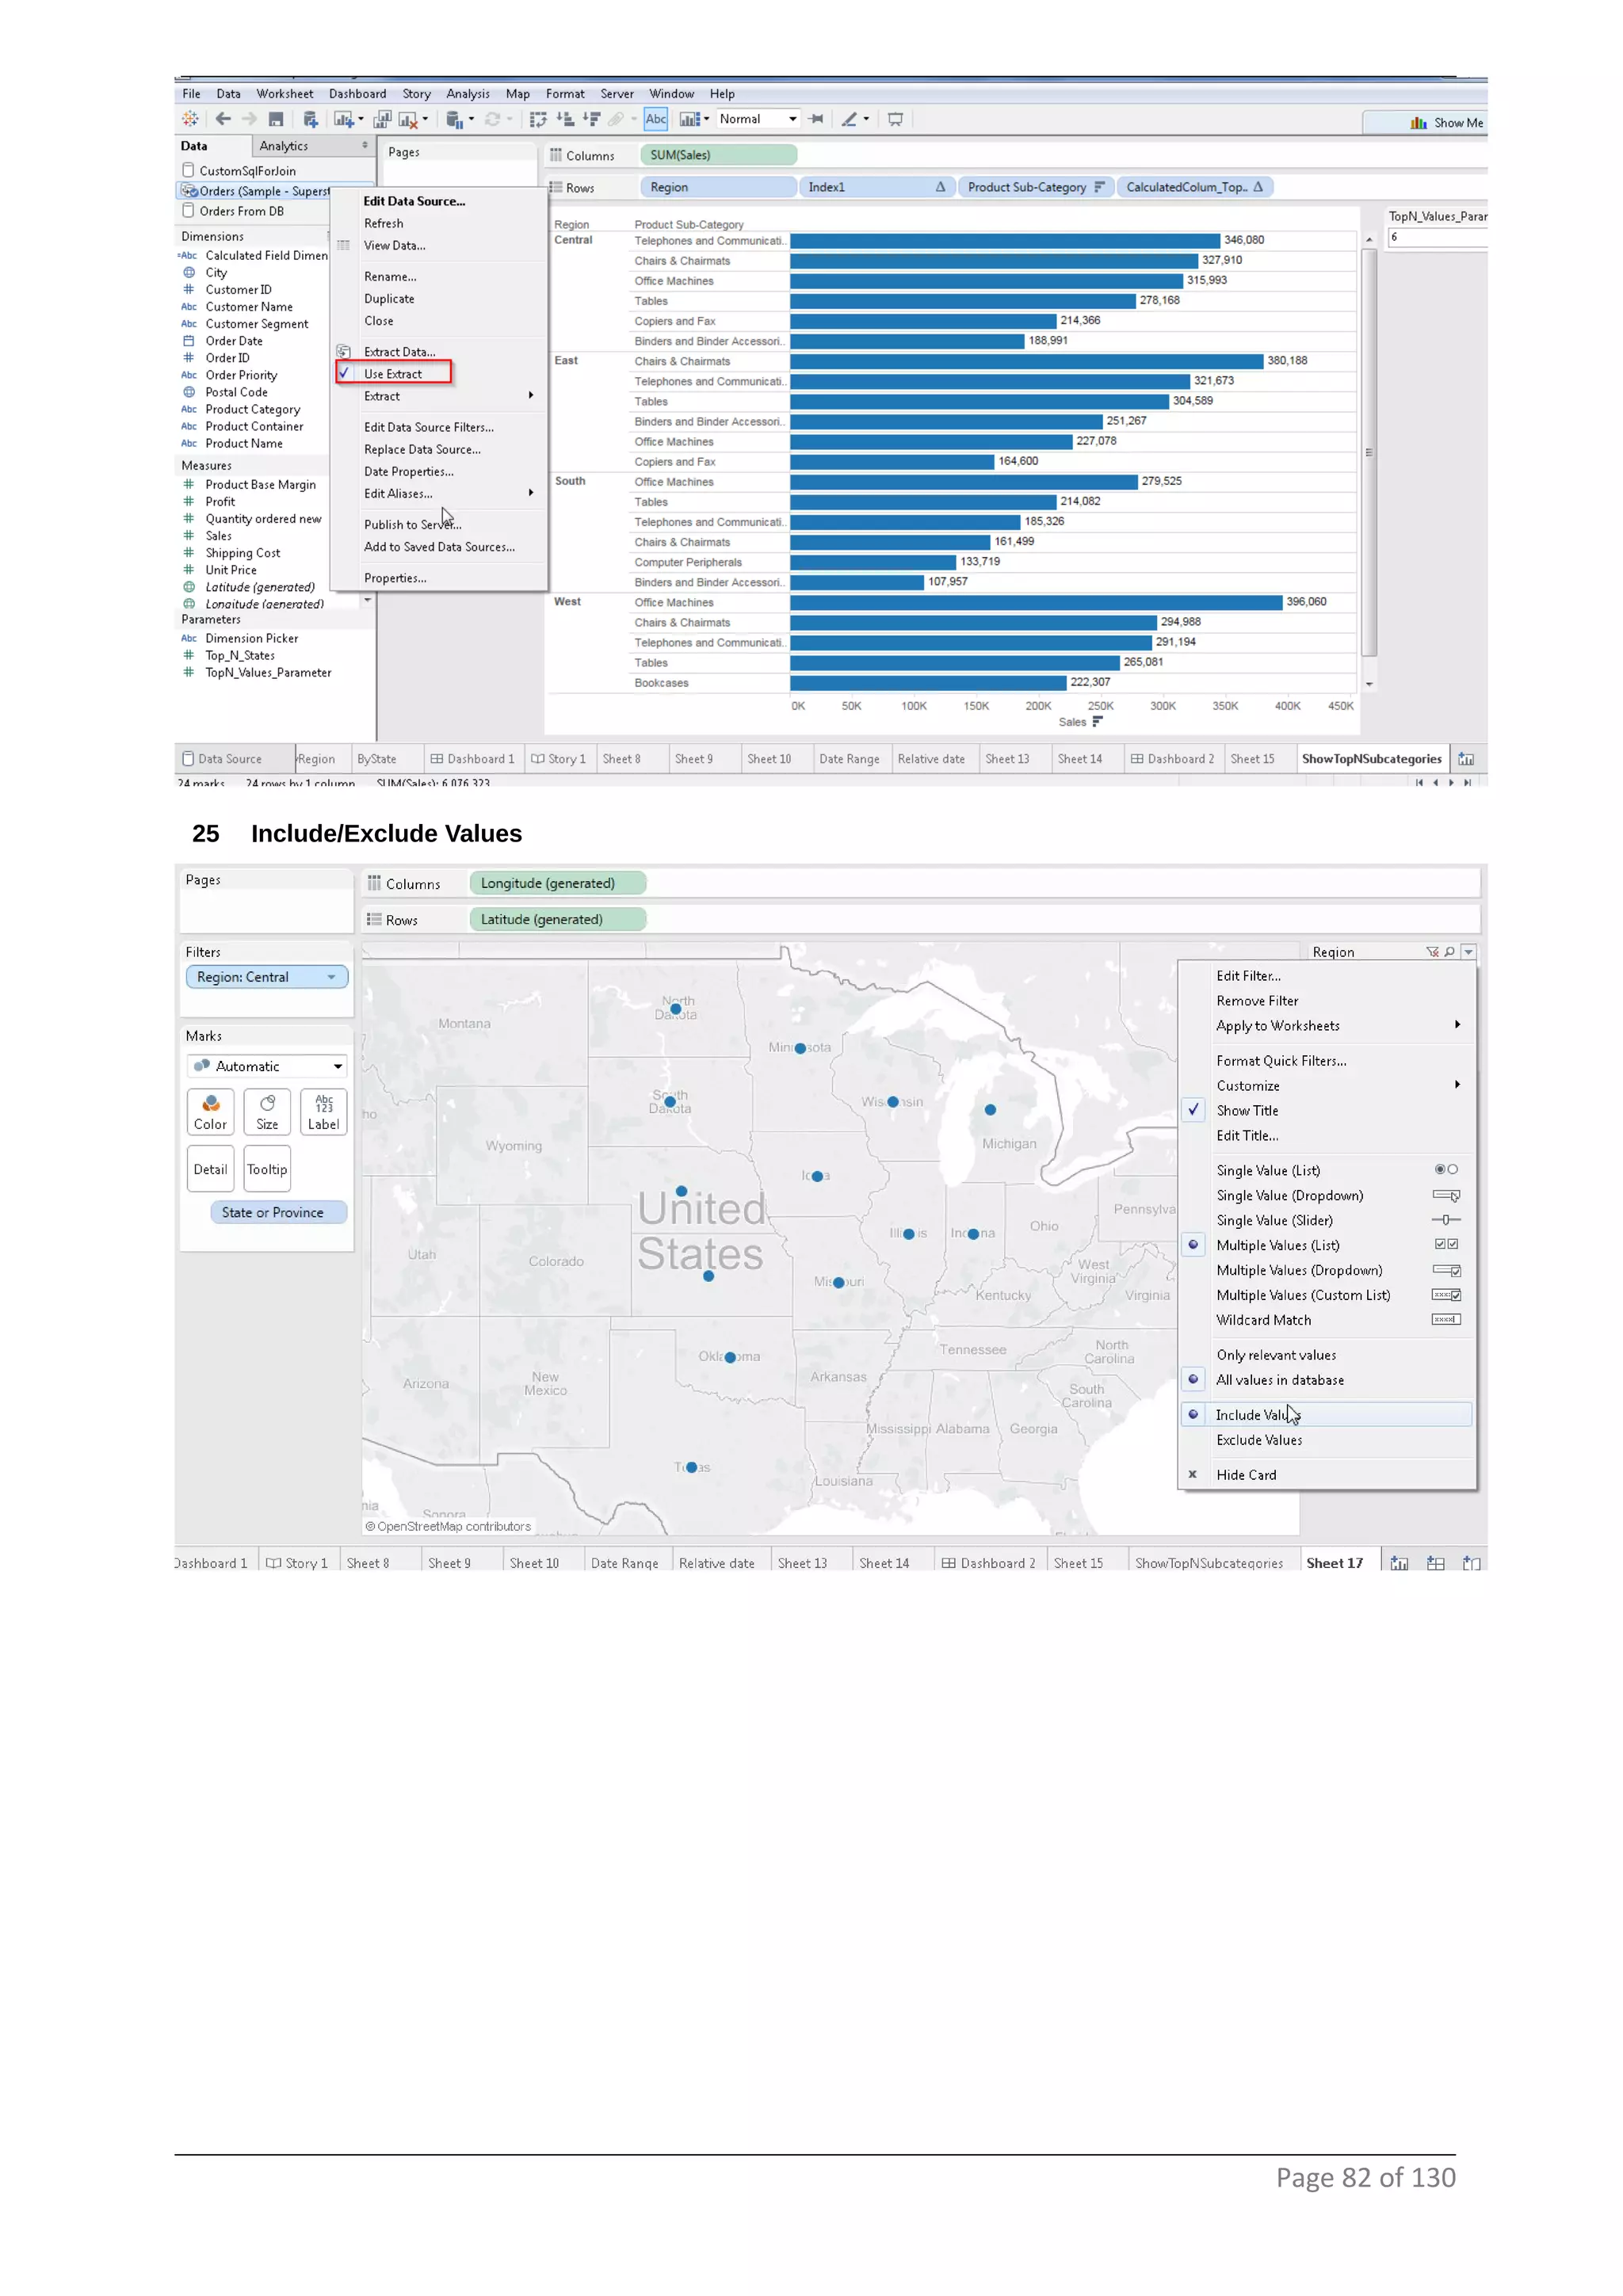Click the Swap rows and columns icon
Viewport: 1623px width, 2296px height.
pyautogui.click(x=538, y=119)
